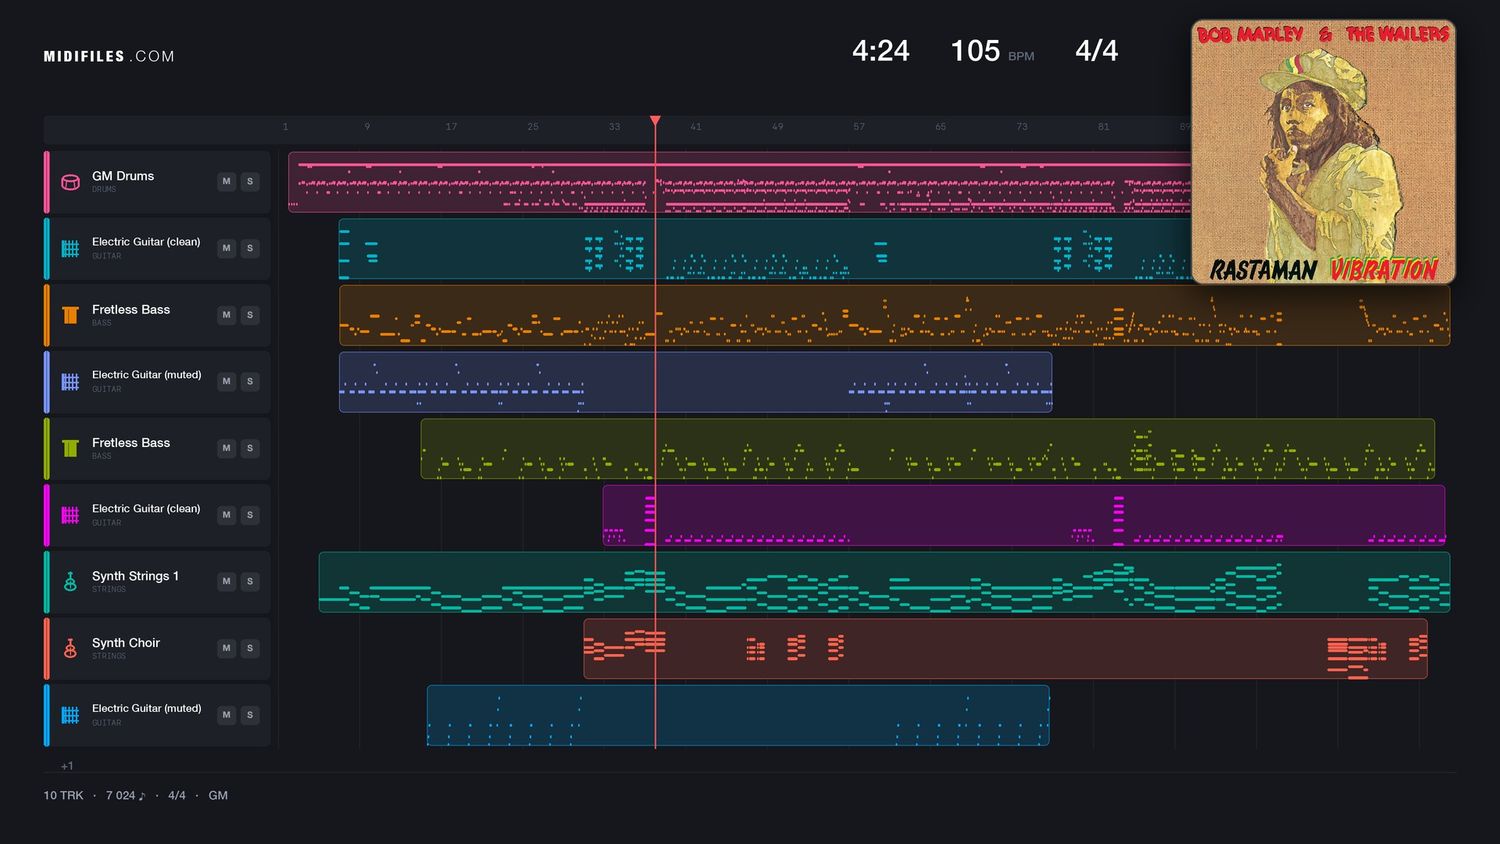Solo the periwinkle Electric Guitar (muted) track
This screenshot has width=1500, height=844.
(250, 381)
